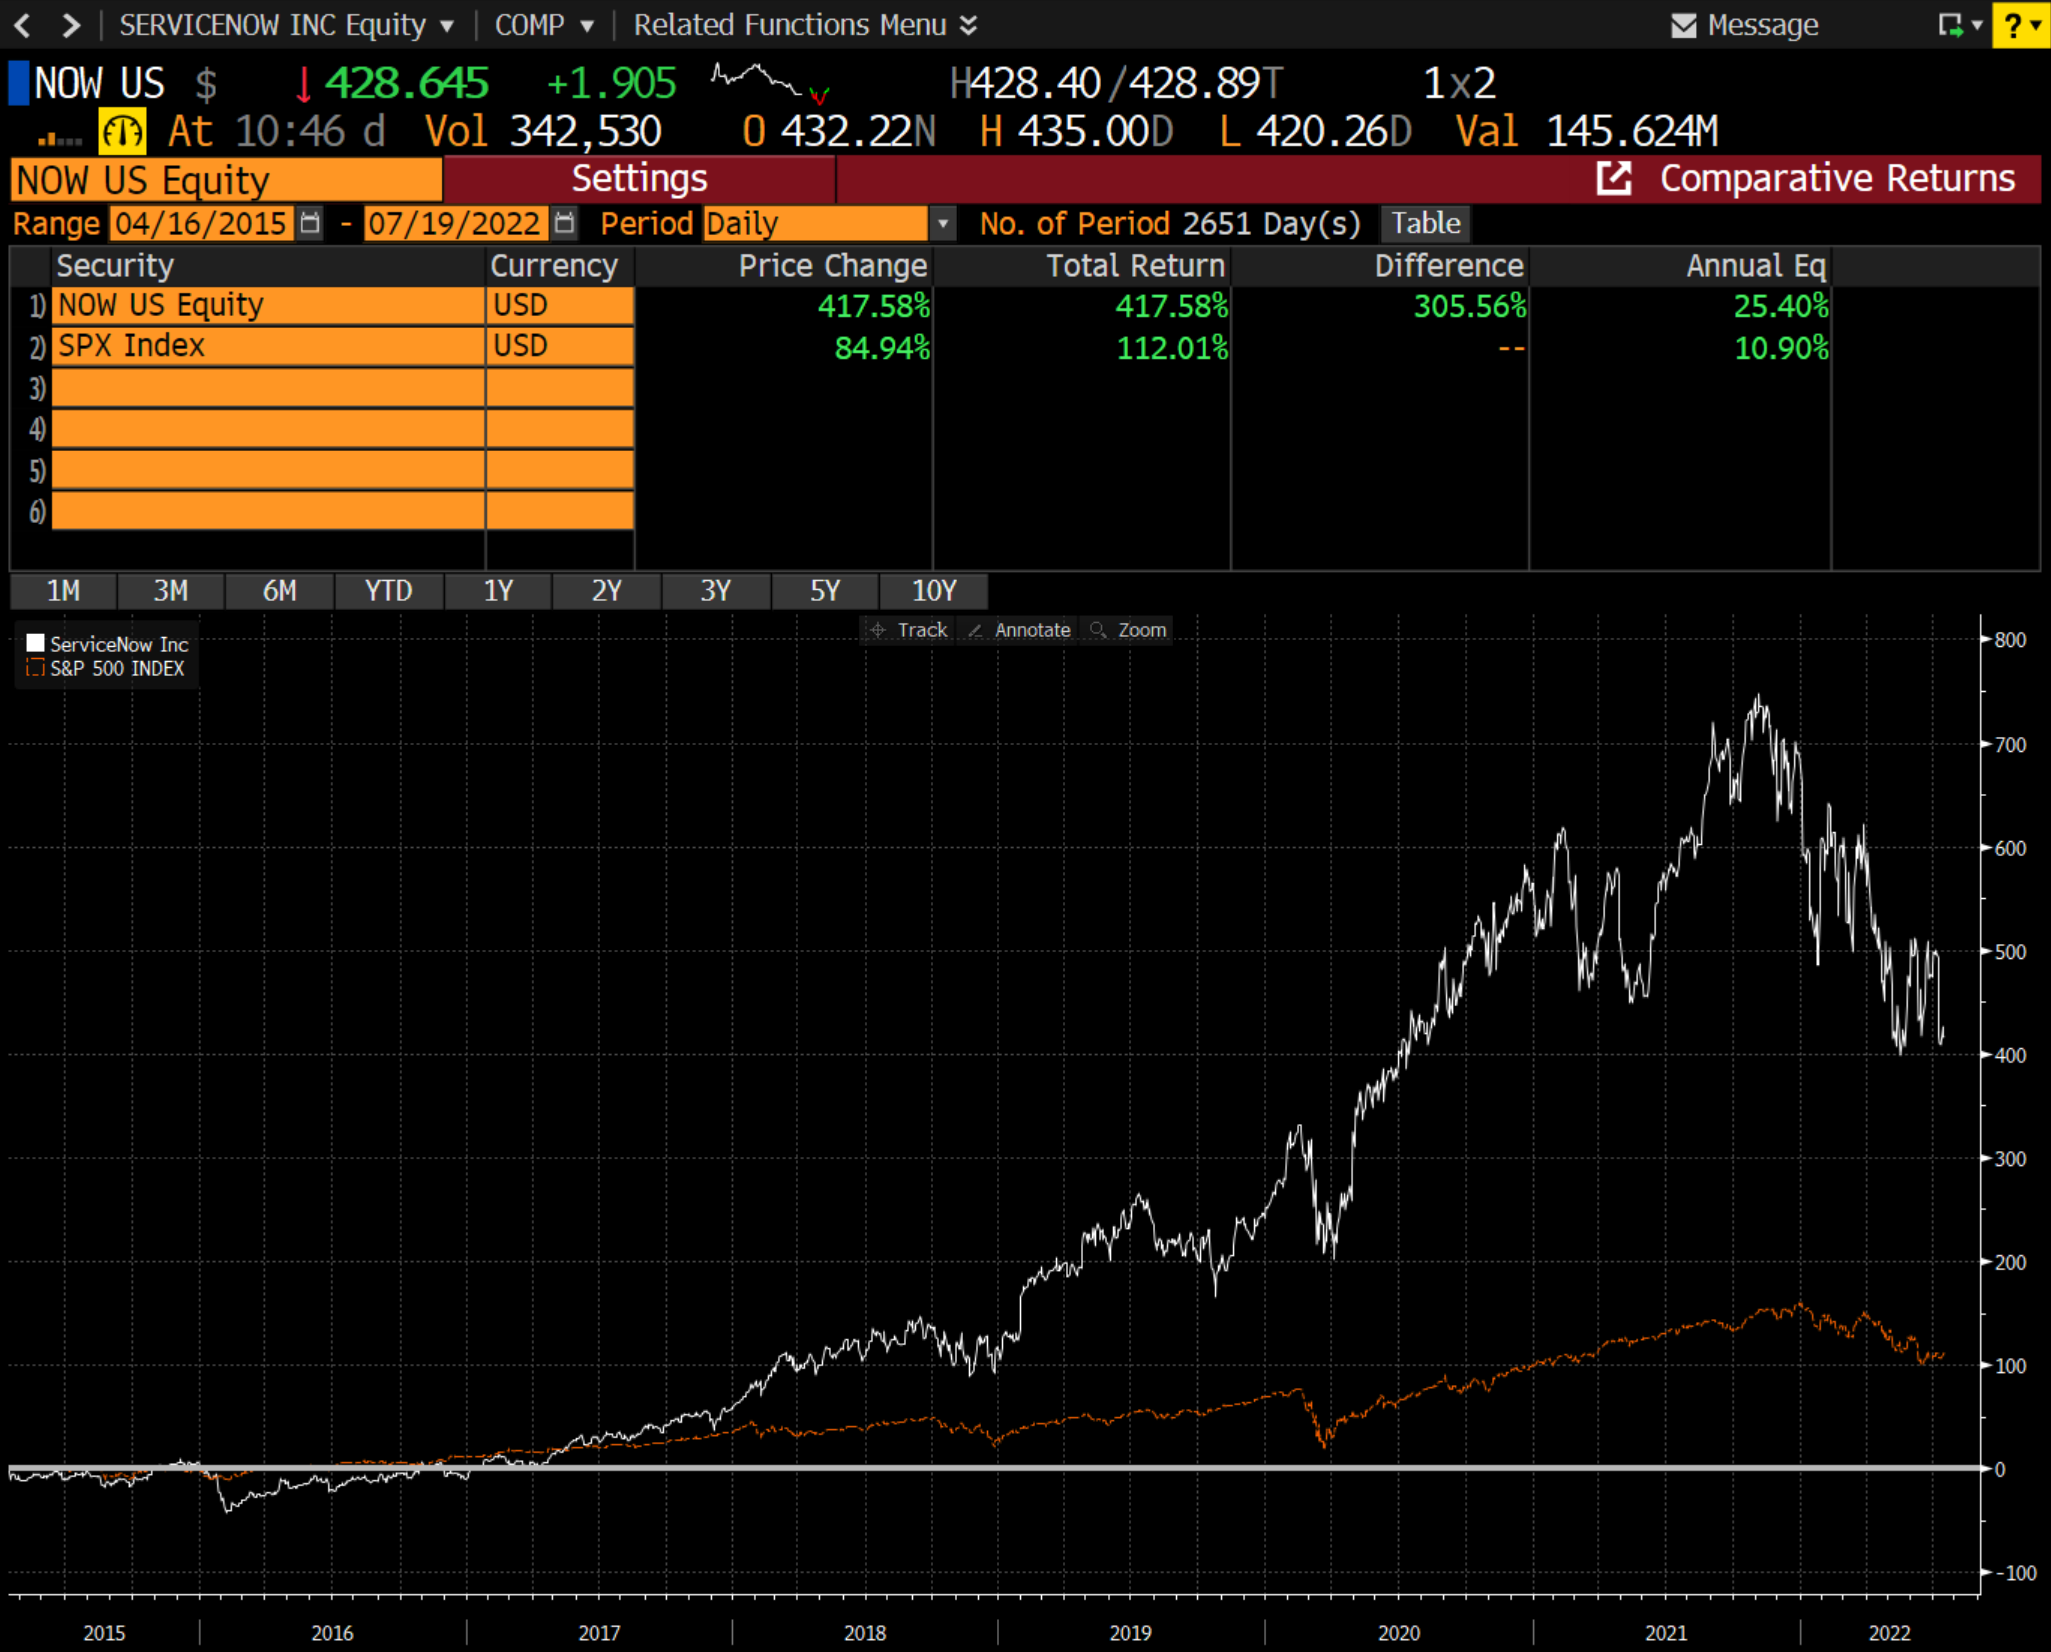Viewport: 2051px width, 1652px height.
Task: Open the window export options icon
Action: tap(1950, 25)
